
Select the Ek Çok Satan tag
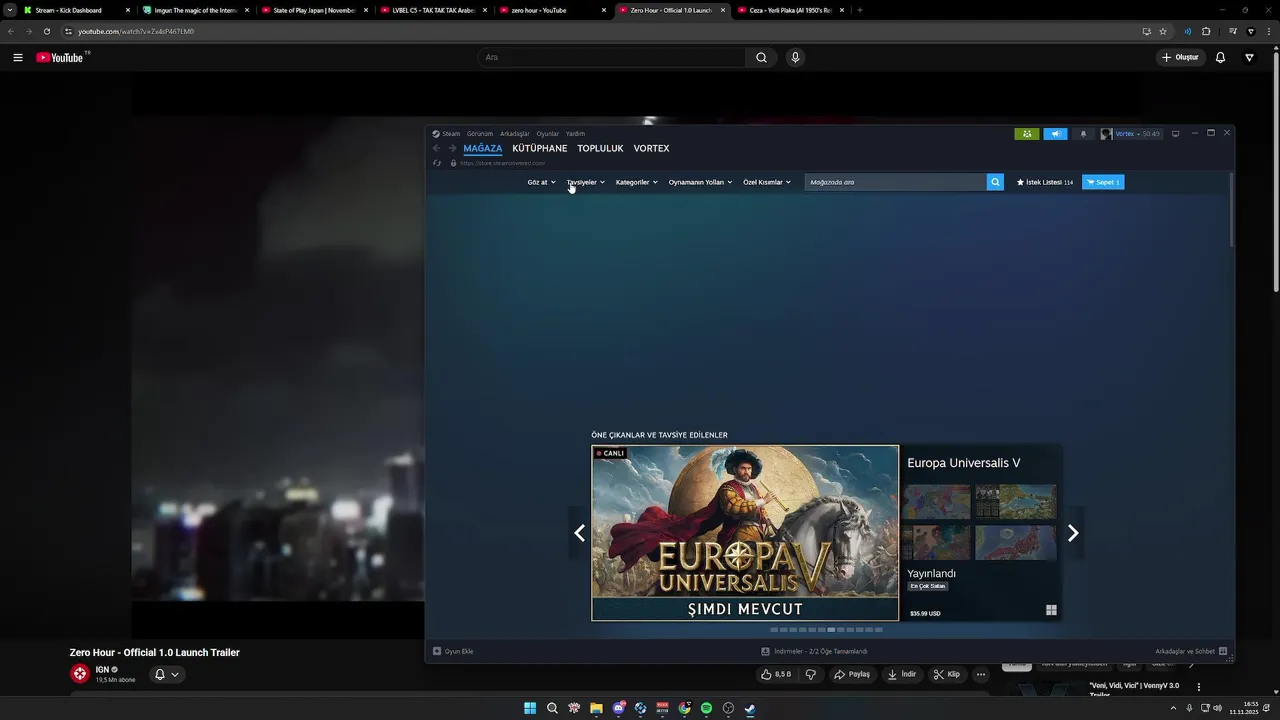927,586
